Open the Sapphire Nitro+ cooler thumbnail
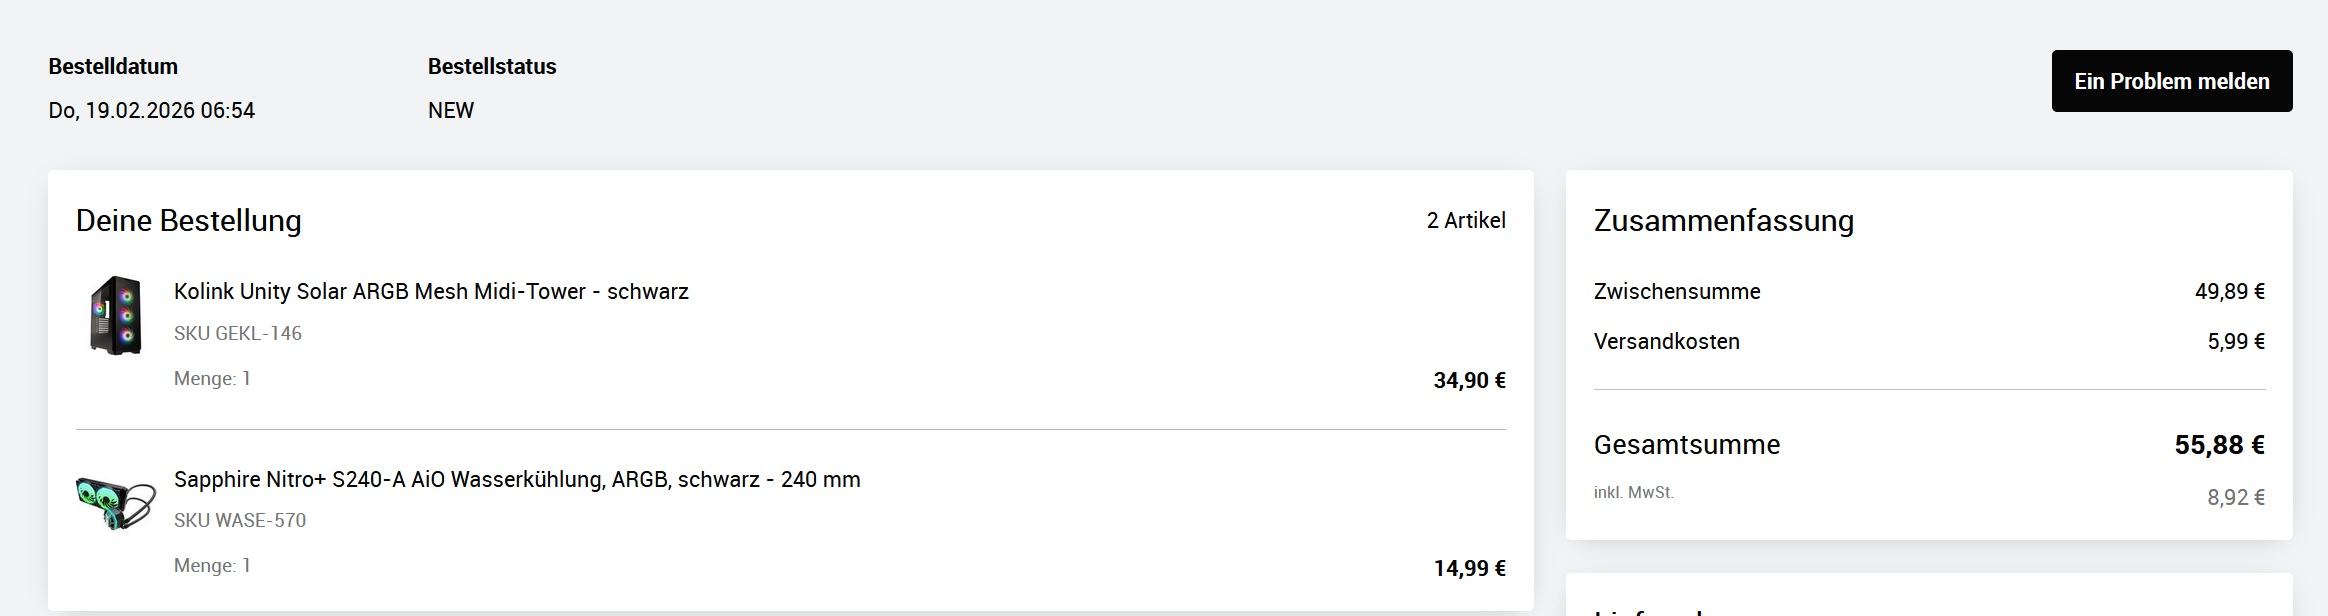This screenshot has height=616, width=2328. point(116,502)
